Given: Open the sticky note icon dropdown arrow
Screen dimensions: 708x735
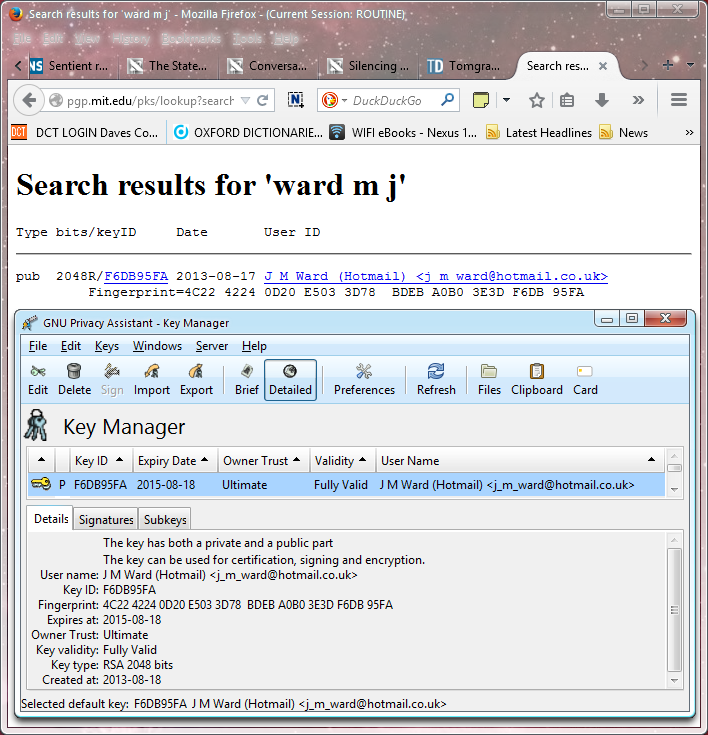Looking at the screenshot, I should [506, 100].
